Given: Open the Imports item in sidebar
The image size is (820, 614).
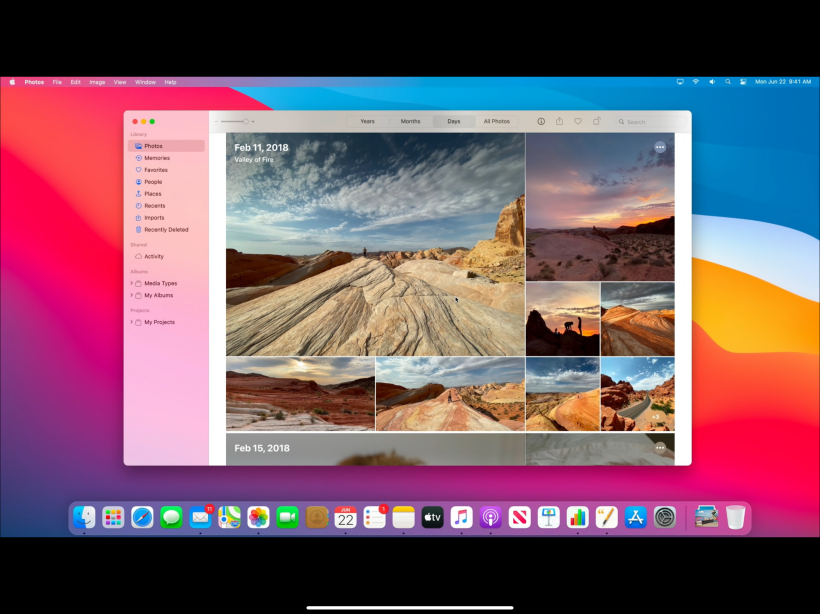Looking at the screenshot, I should pyautogui.click(x=154, y=218).
